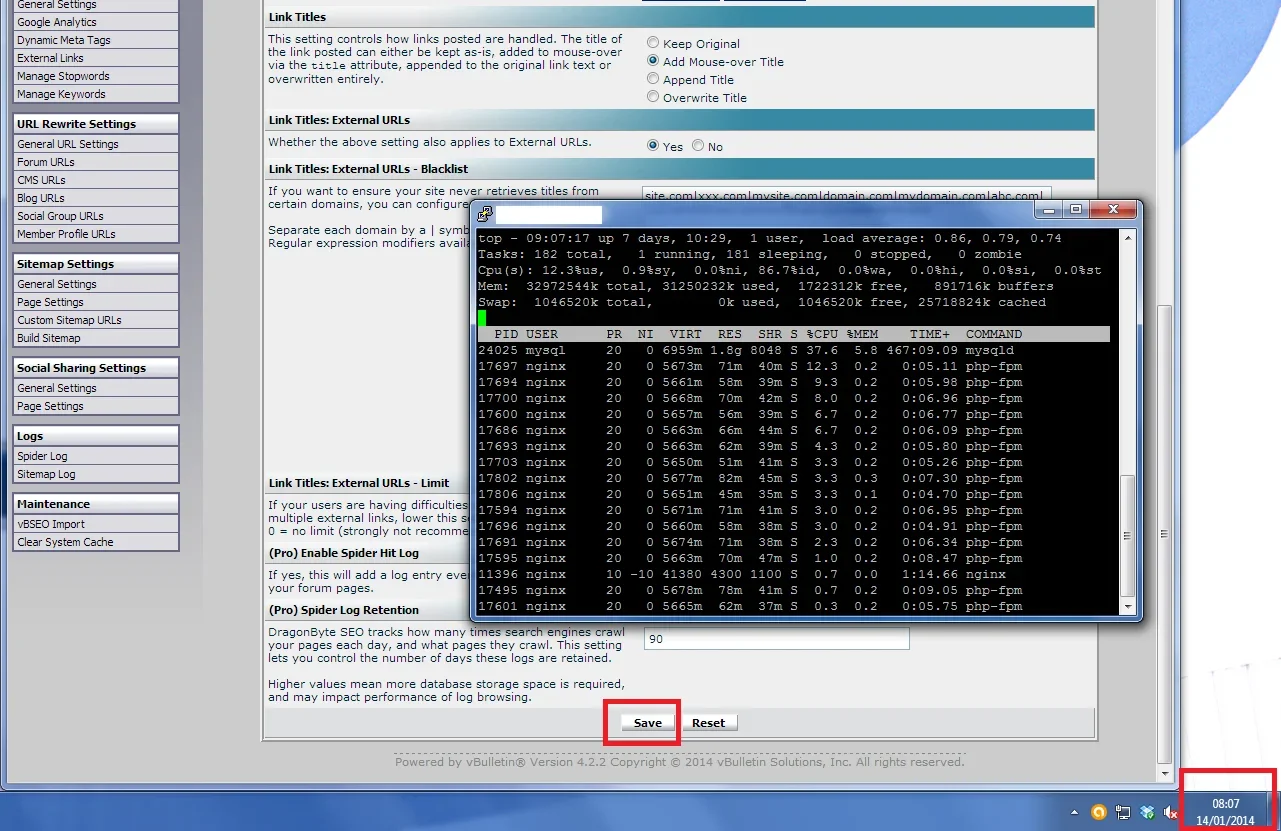Open Page Settings under Social Sharing Settings
Viewport: 1281px width, 831px height.
(x=50, y=406)
